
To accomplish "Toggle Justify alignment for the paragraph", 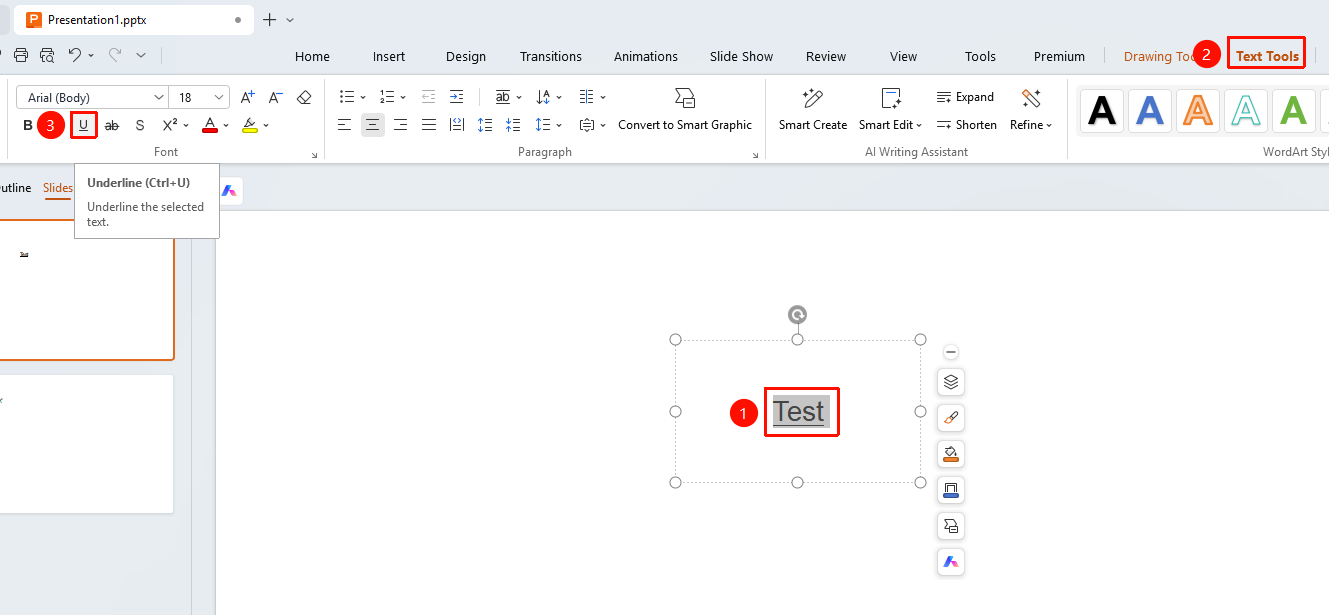I will click(429, 125).
